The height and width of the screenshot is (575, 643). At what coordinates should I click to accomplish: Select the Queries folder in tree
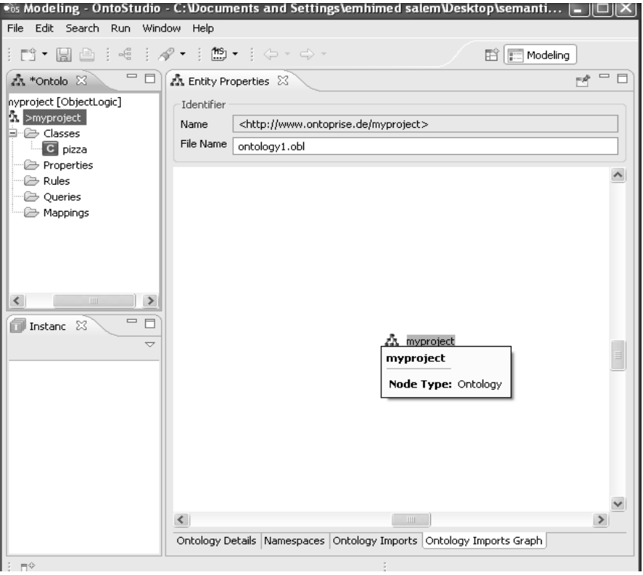[61, 197]
